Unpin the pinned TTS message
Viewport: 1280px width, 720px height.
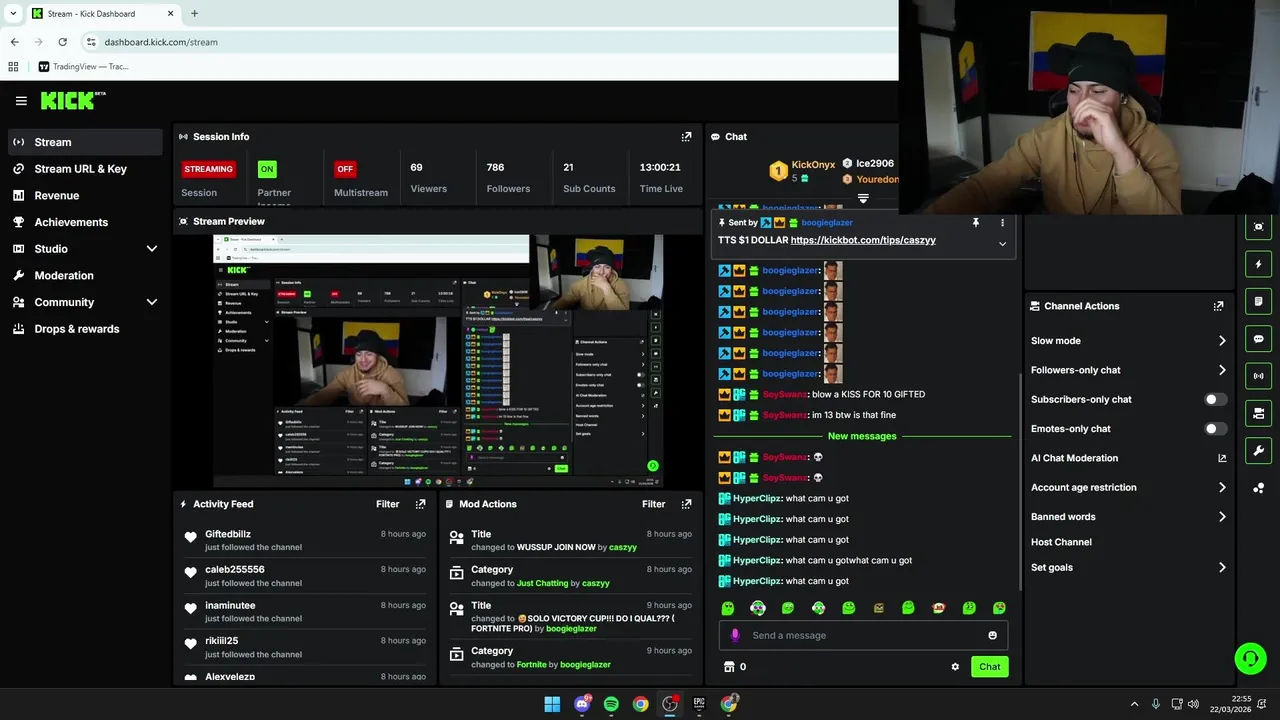click(x=975, y=223)
